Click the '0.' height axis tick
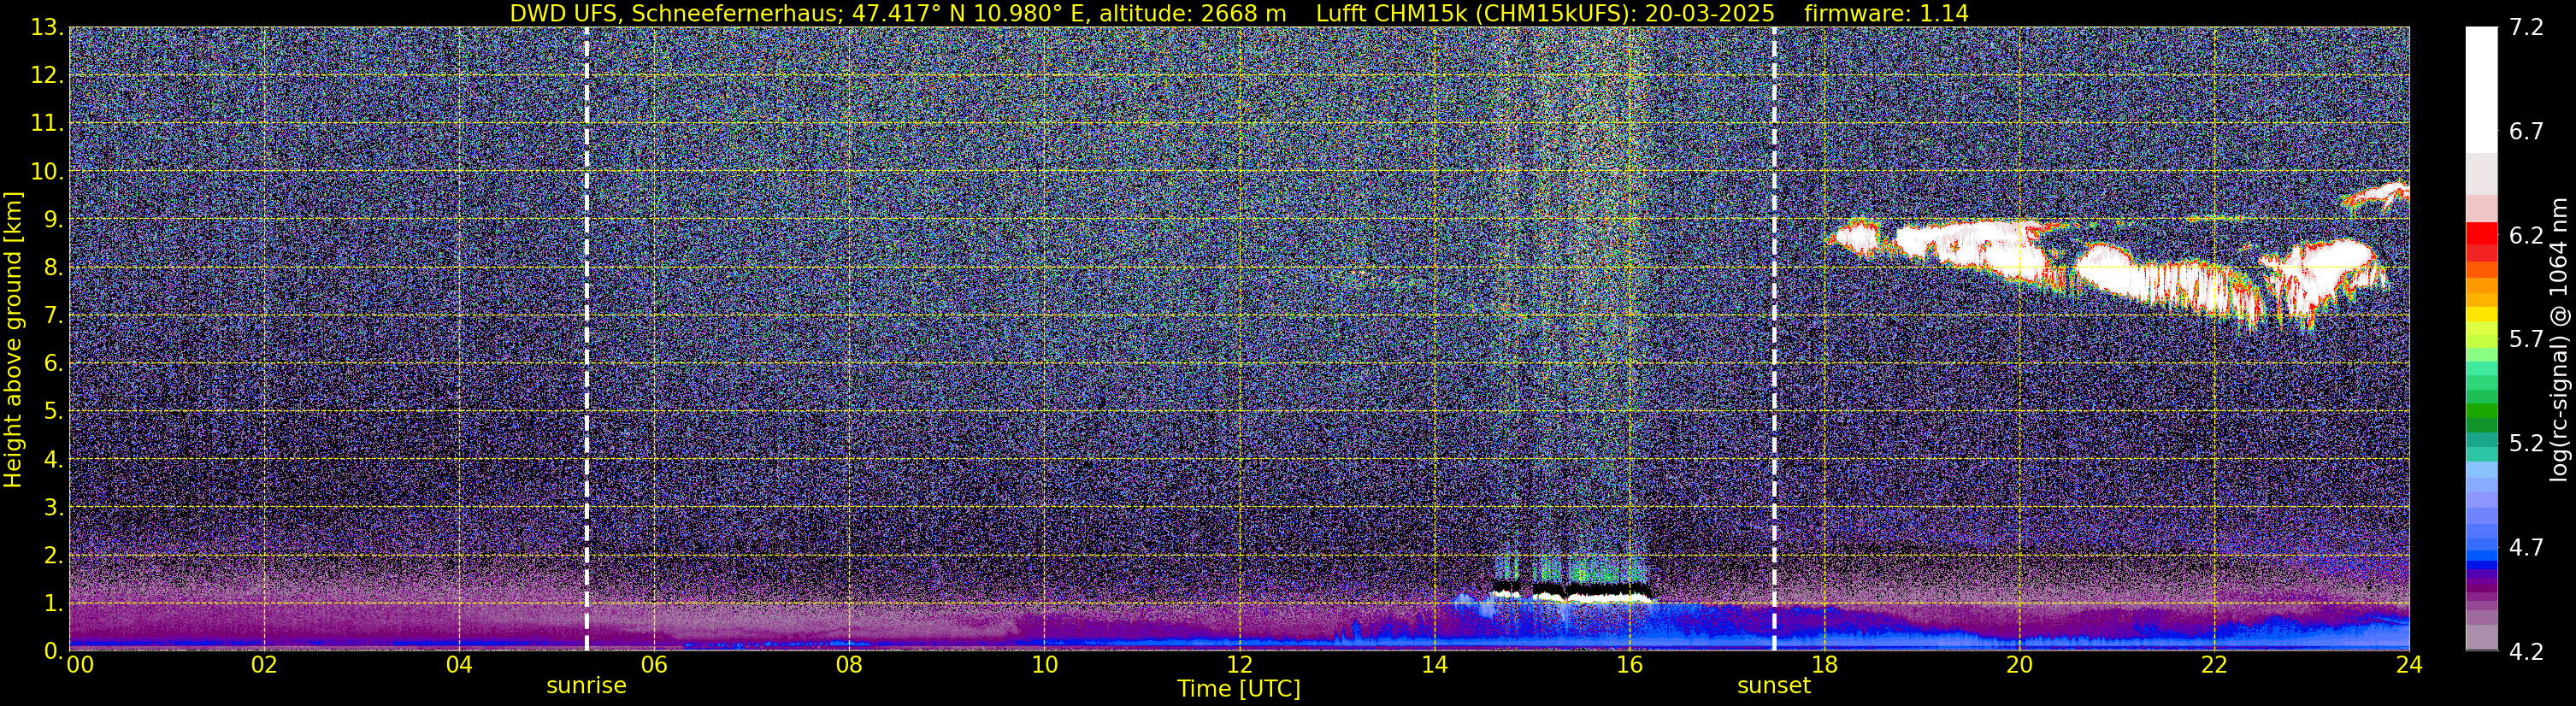The image size is (2576, 706). tap(54, 650)
